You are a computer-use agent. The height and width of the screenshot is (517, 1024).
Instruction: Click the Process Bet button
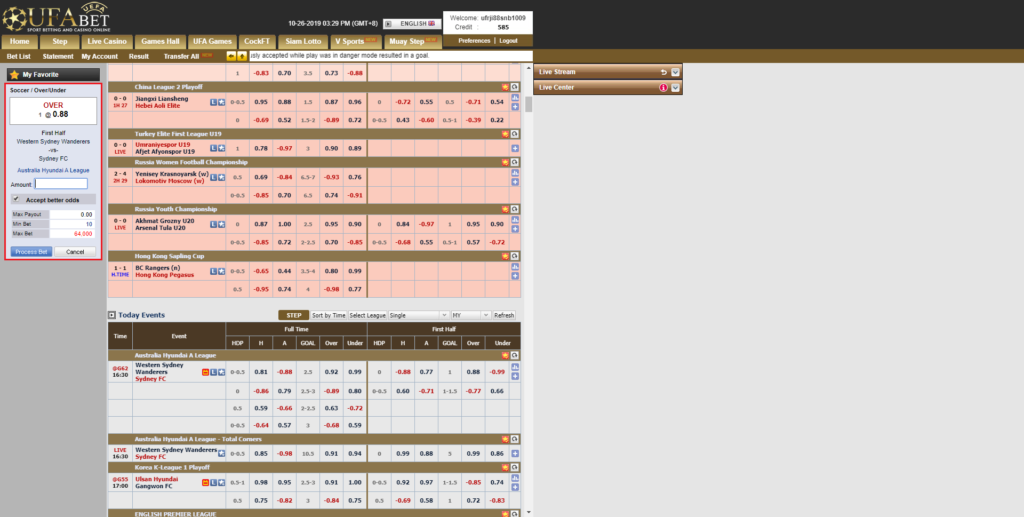point(31,252)
